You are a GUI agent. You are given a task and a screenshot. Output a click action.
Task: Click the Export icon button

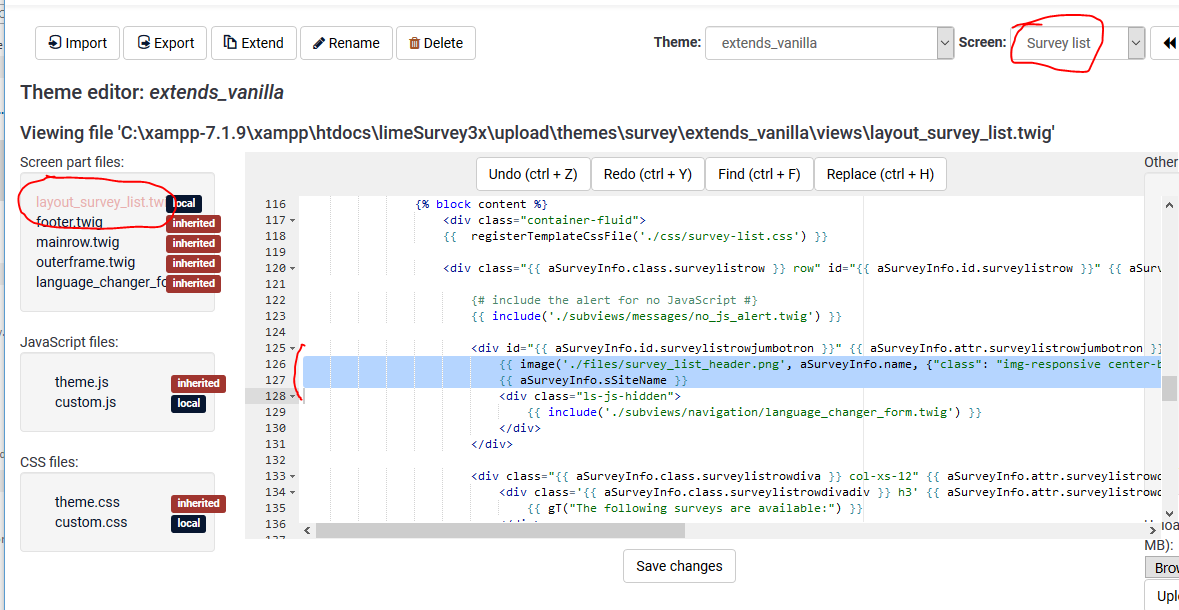pyautogui.click(x=165, y=43)
